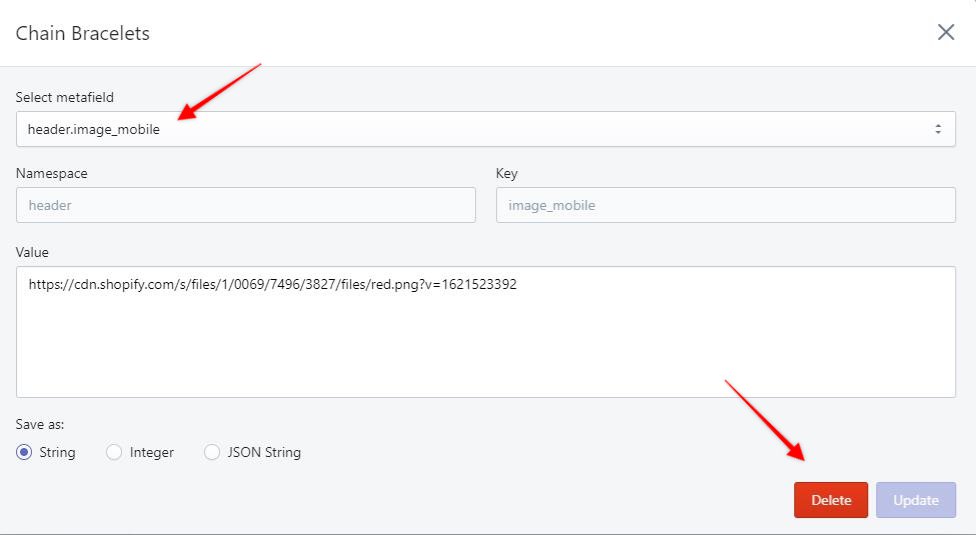
Task: Click the Key label above image_mobile
Action: 506,173
